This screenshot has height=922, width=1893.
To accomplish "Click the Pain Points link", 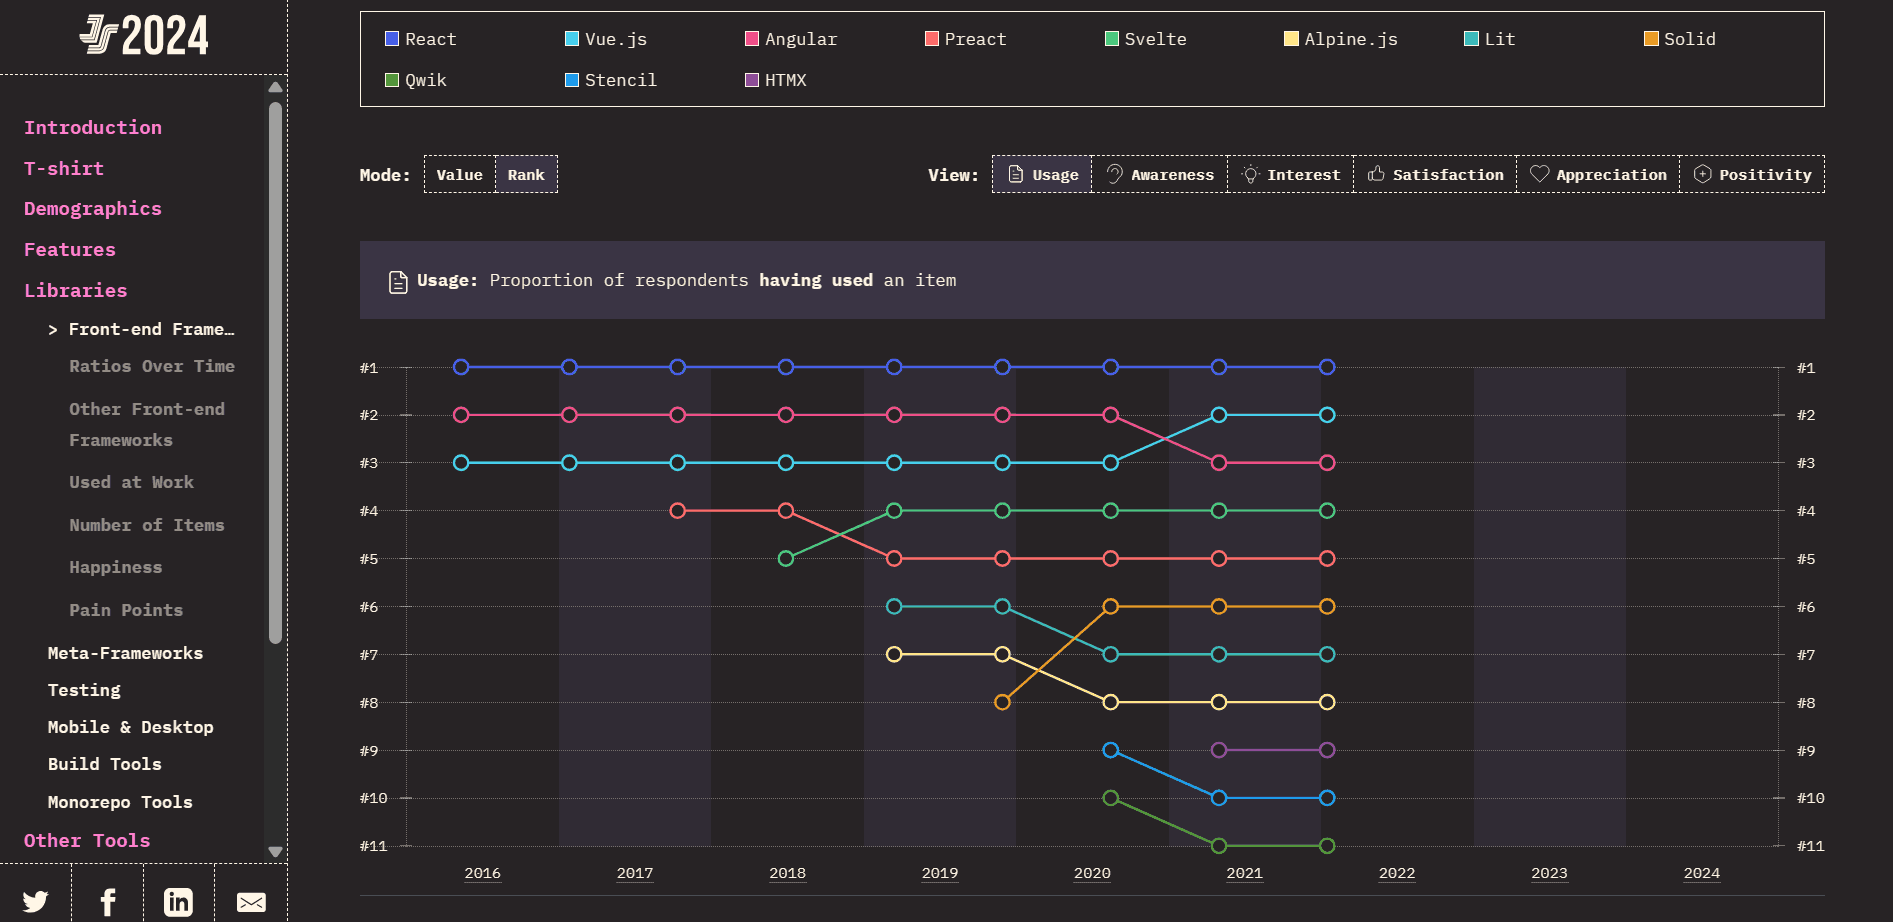I will pos(126,610).
